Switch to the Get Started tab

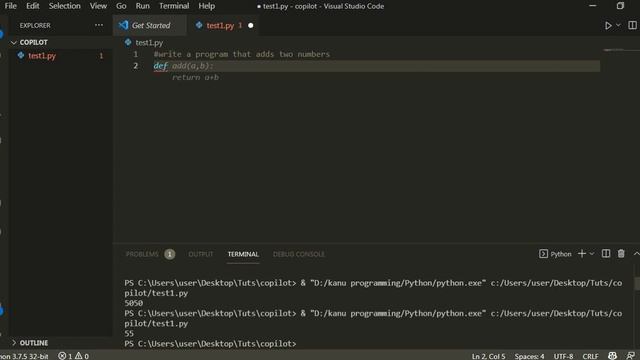tap(150, 25)
